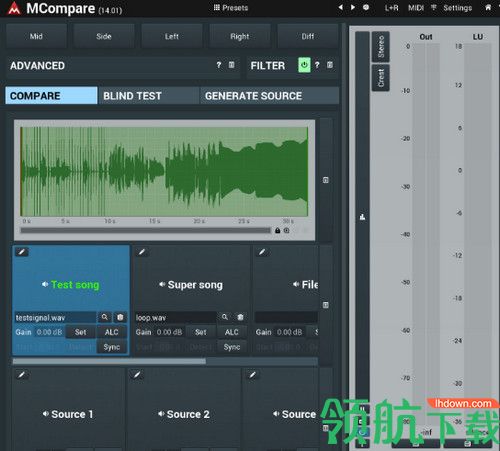
Task: Select the Source 1 slot
Action: pyautogui.click(x=68, y=414)
